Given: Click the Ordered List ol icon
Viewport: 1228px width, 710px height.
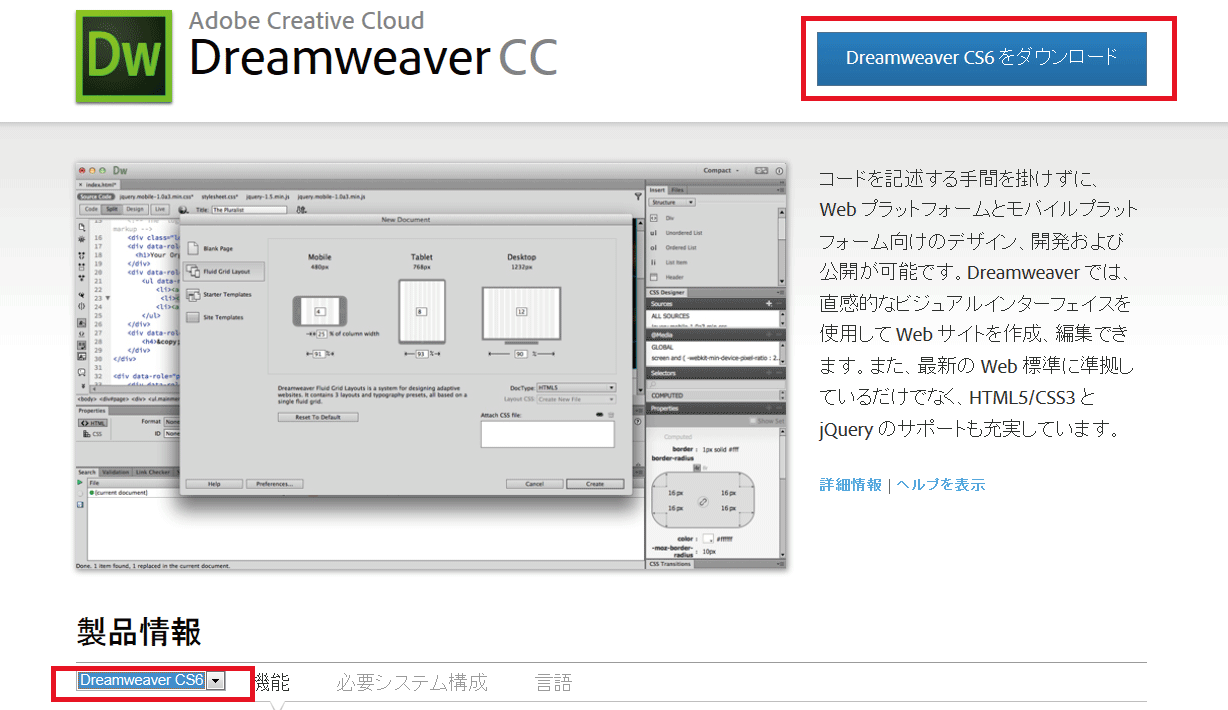Looking at the screenshot, I should [x=654, y=247].
